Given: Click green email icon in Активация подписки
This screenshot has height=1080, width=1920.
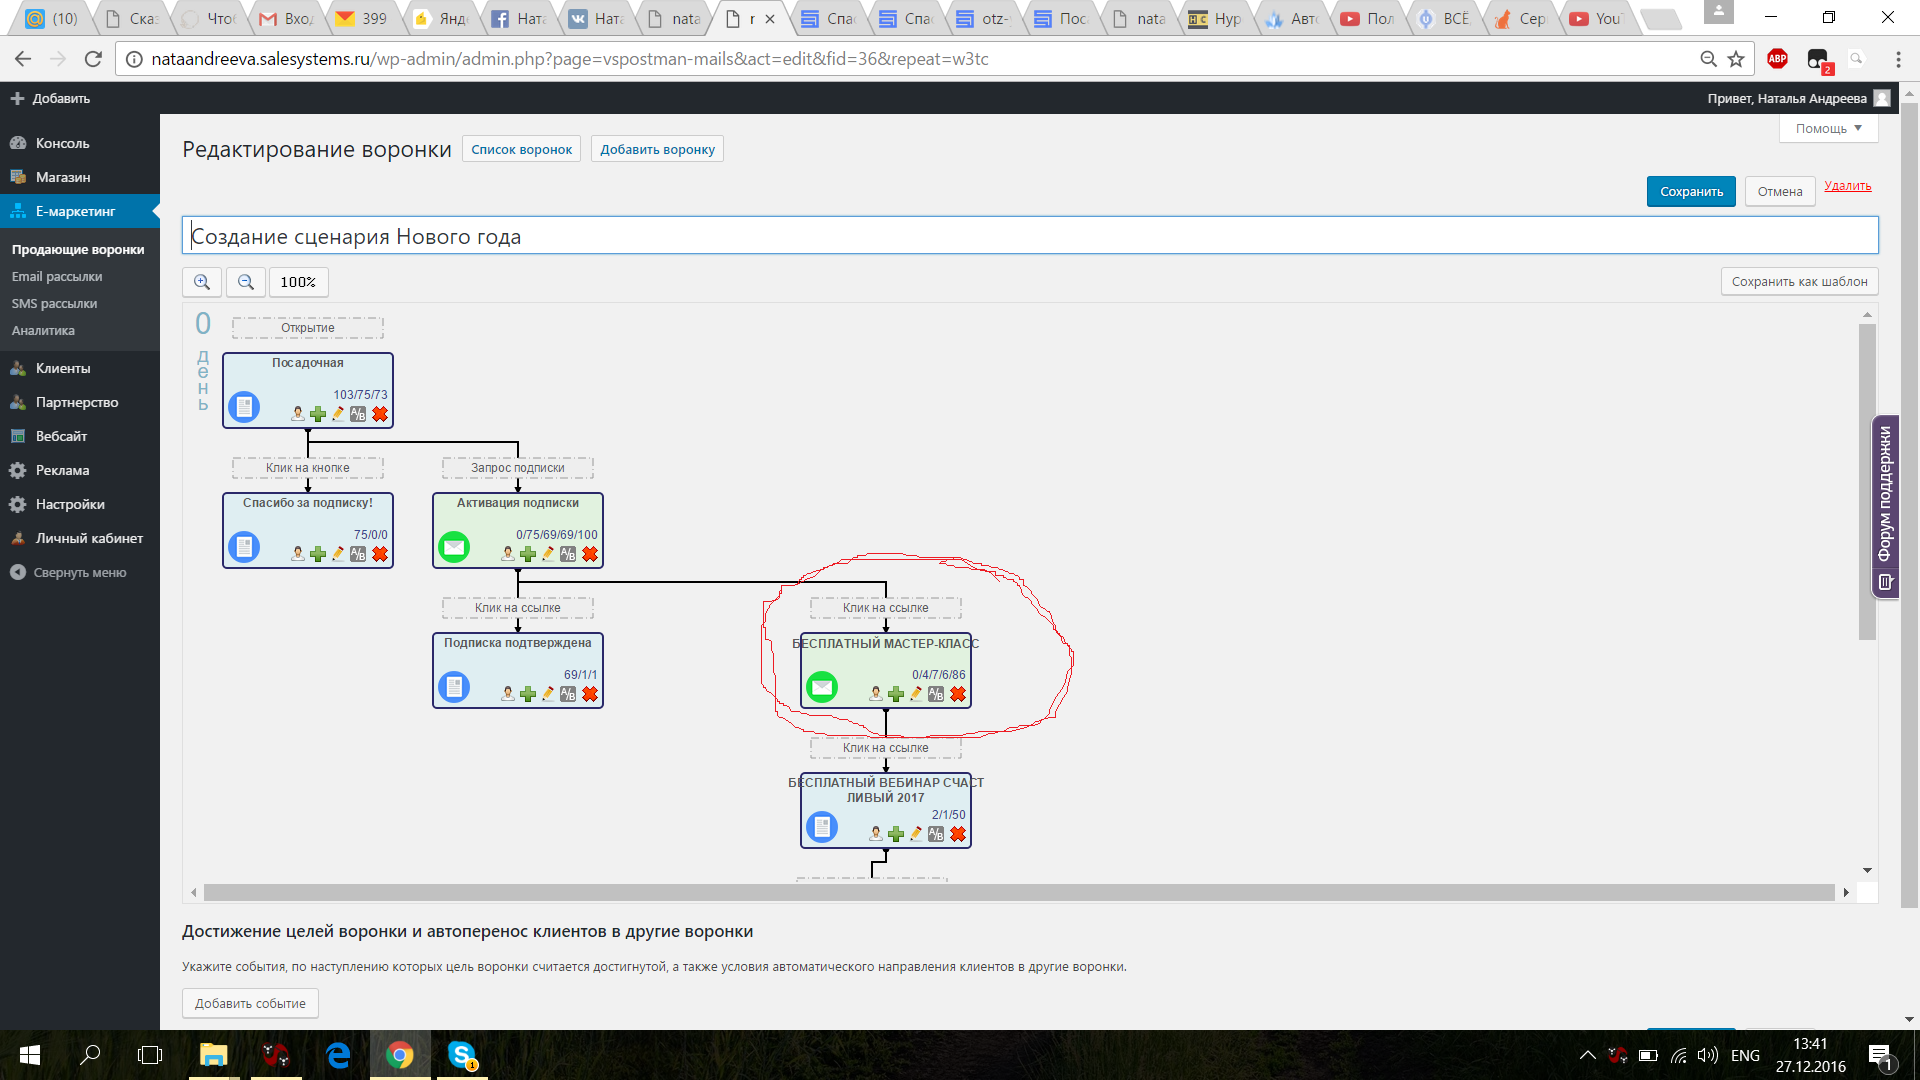Looking at the screenshot, I should (x=454, y=547).
